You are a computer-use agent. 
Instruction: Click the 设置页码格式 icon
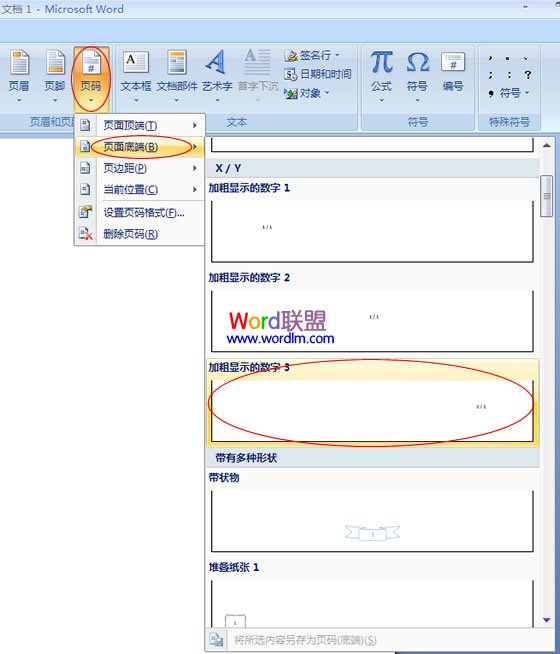pos(85,212)
